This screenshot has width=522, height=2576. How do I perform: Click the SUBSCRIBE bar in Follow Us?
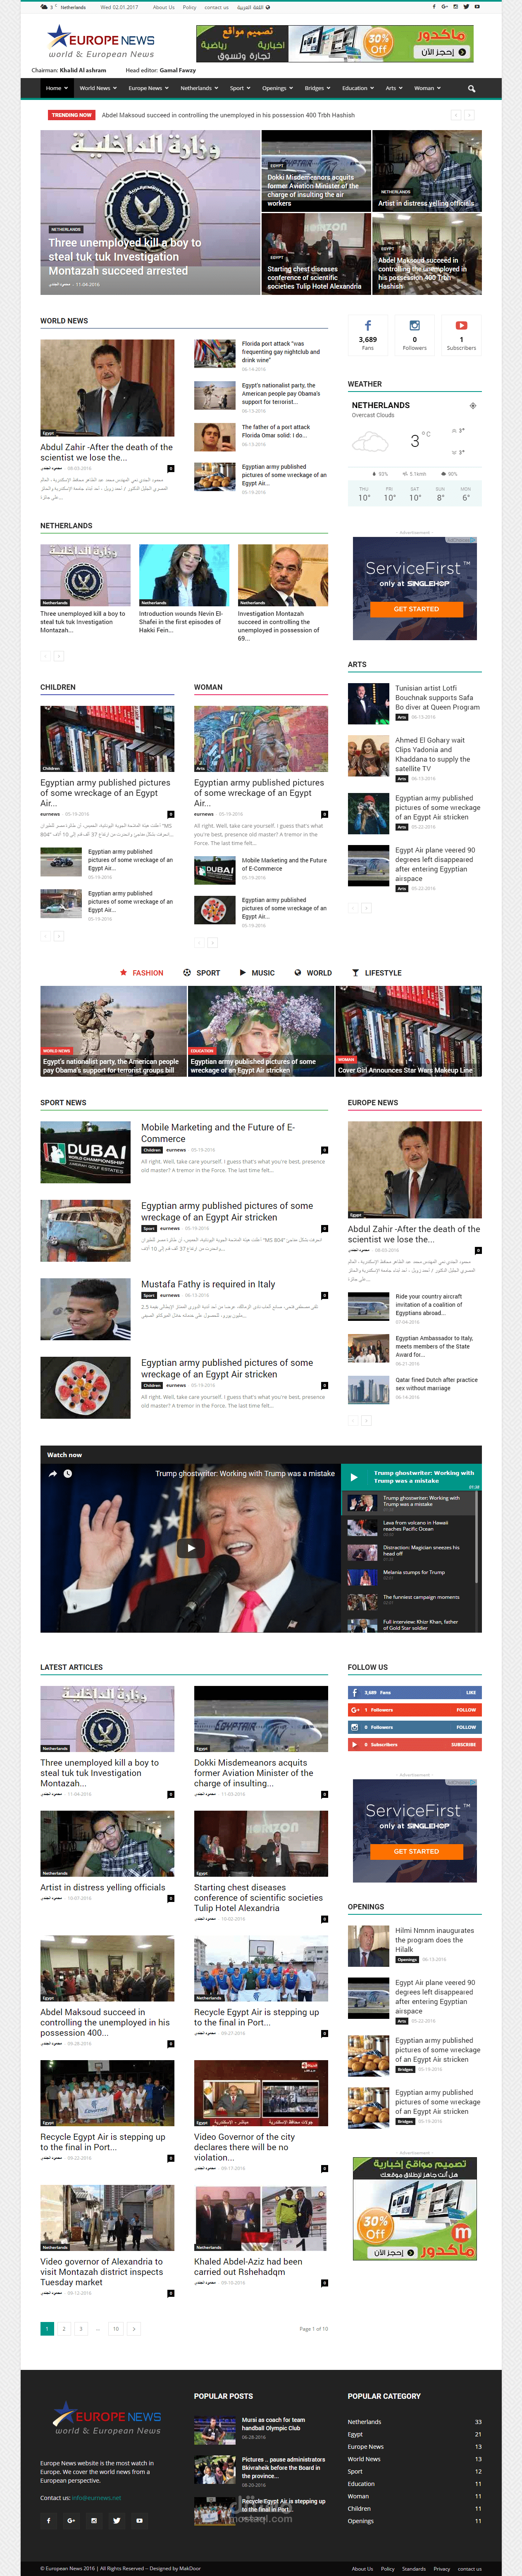point(415,1744)
